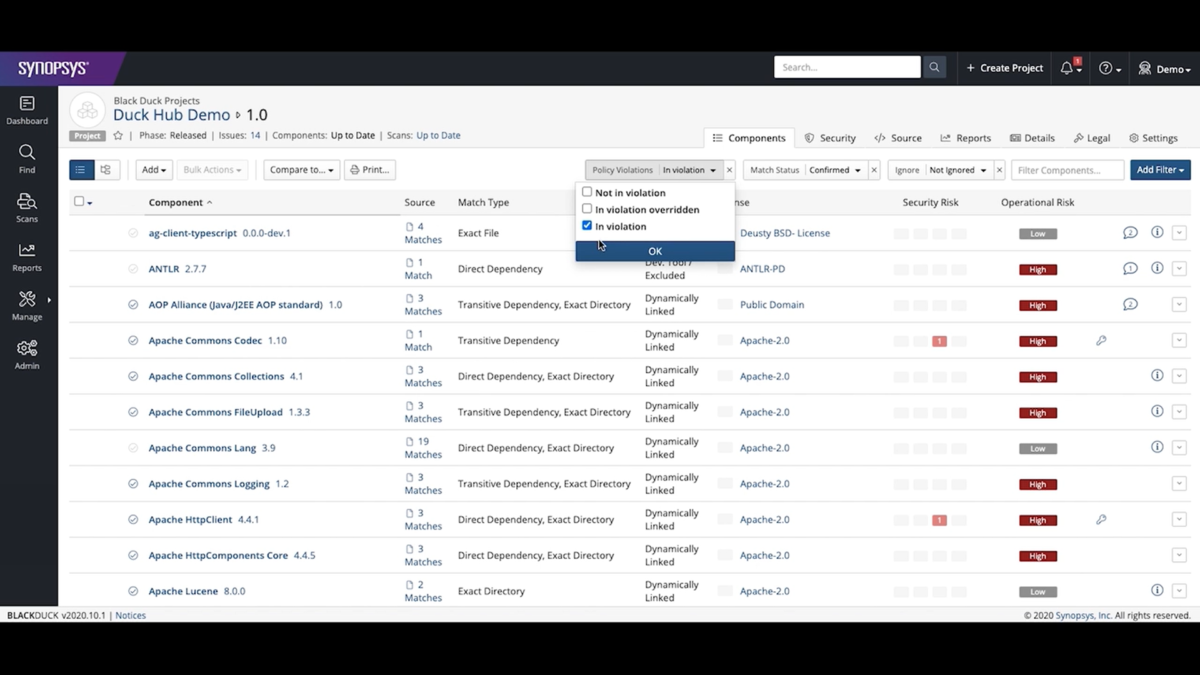Open the Find sidebar icon
1200x675 pixels.
tap(27, 159)
